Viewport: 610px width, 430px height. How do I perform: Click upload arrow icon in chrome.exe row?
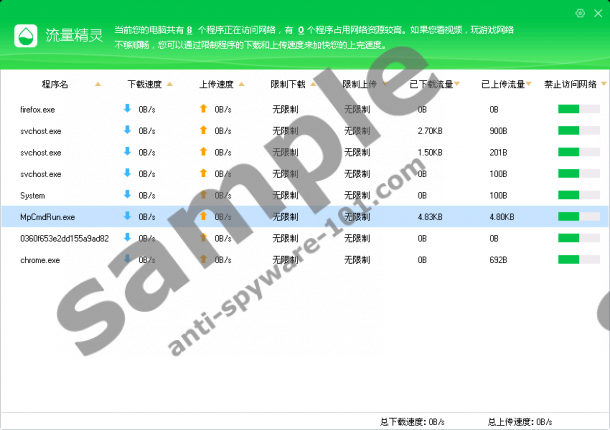tap(203, 260)
